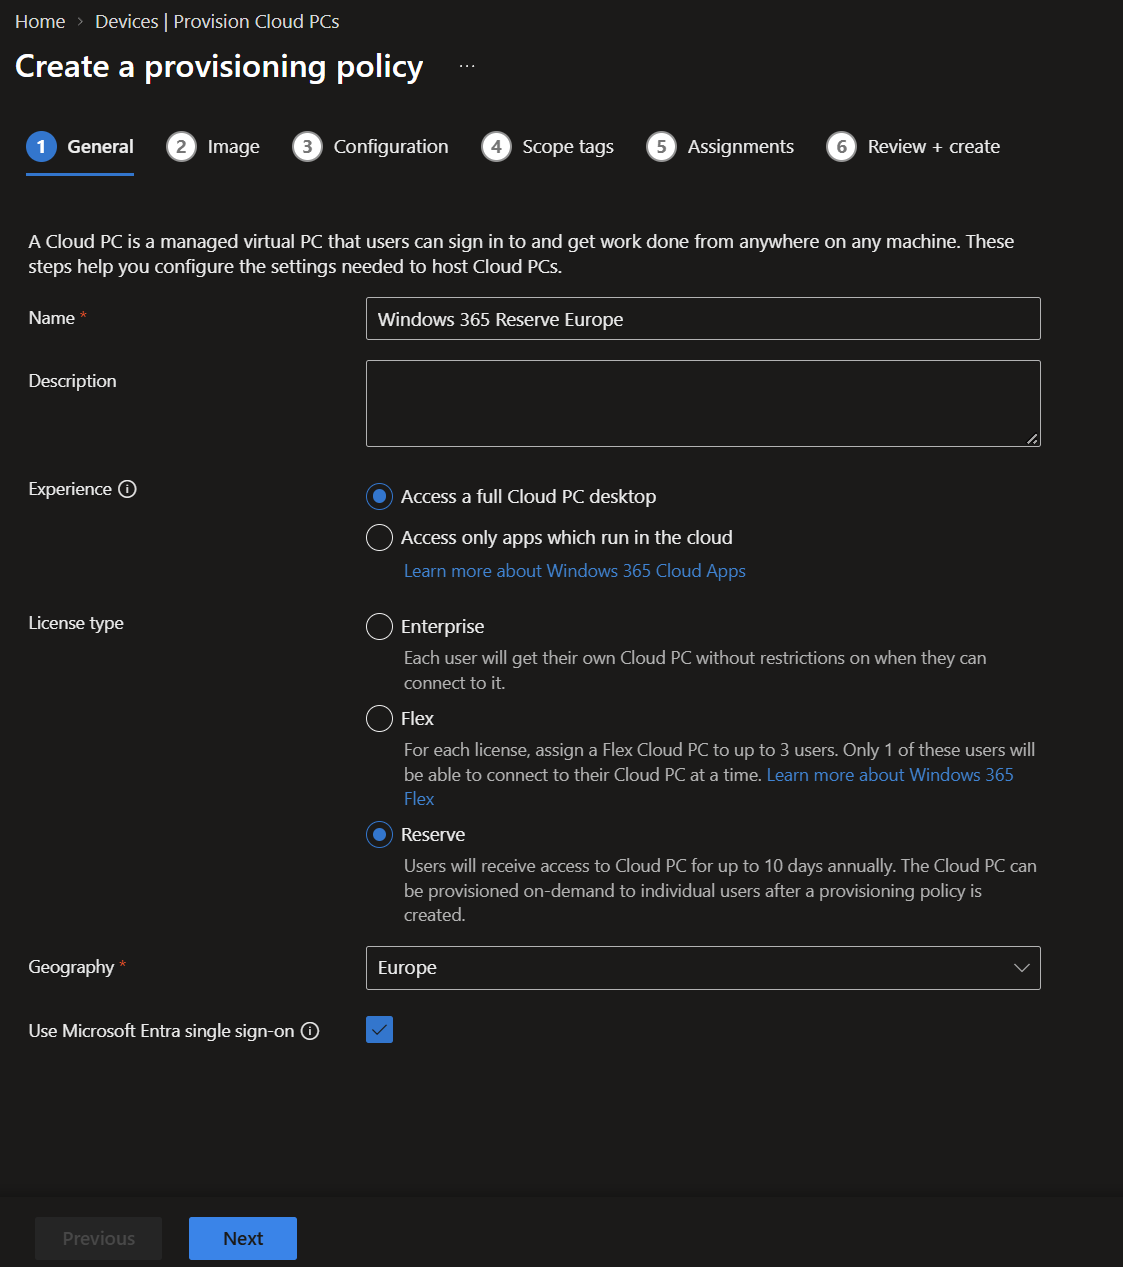Screen dimensions: 1123x1267
Task: Click the Experience label text
Action: tap(70, 489)
